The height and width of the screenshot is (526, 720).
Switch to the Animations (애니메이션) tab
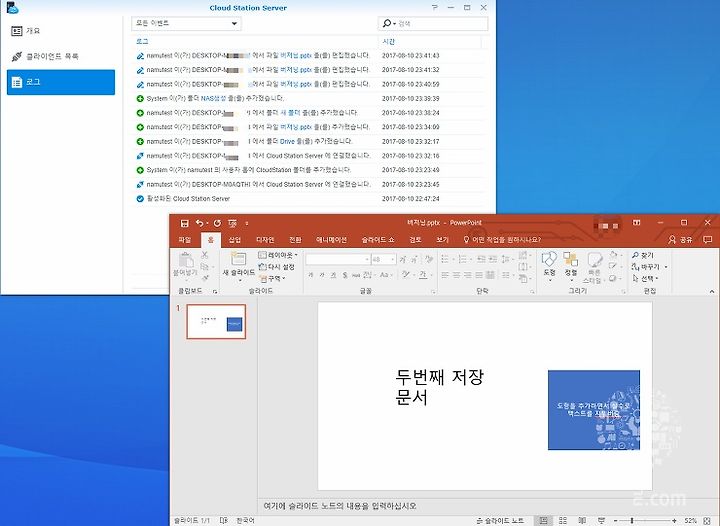[x=331, y=240]
